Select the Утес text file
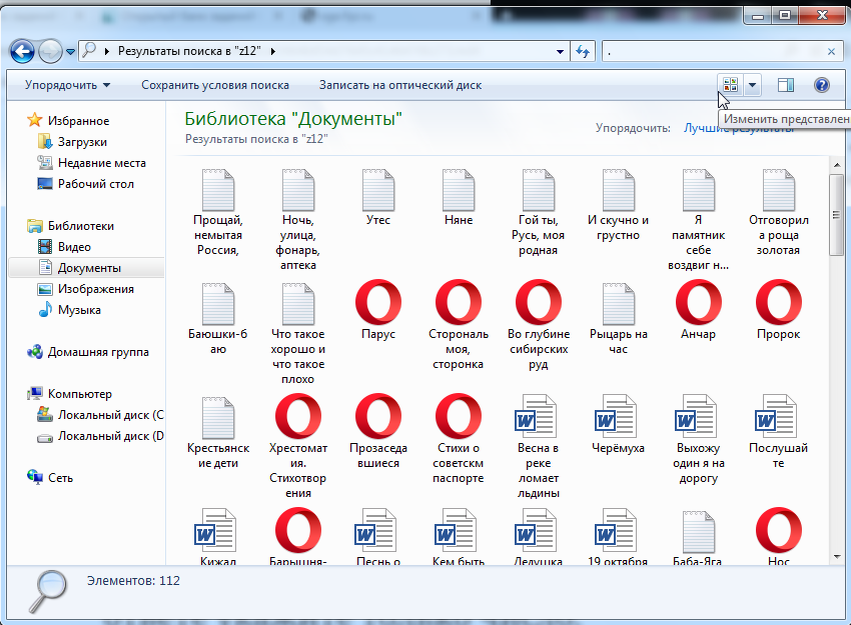This screenshot has width=851, height=625. pyautogui.click(x=378, y=197)
